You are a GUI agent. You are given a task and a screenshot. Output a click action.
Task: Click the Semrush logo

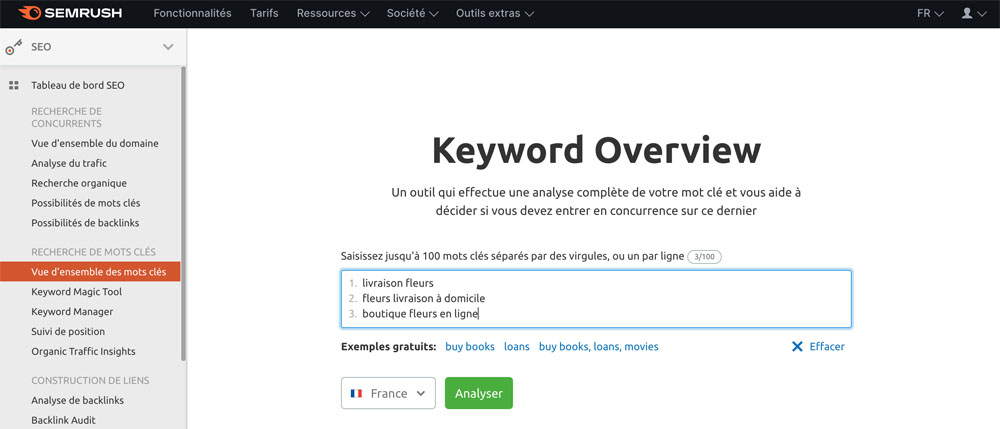pos(70,13)
